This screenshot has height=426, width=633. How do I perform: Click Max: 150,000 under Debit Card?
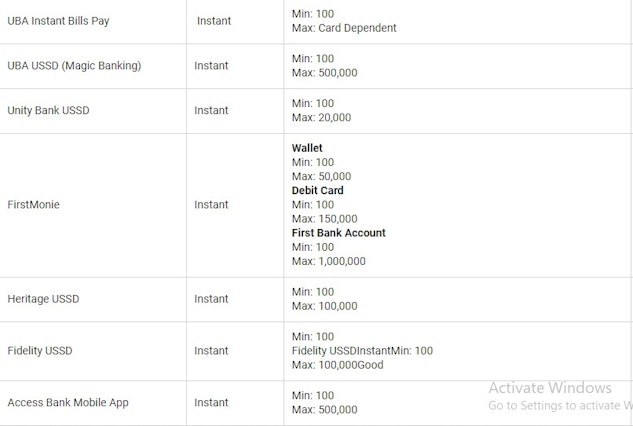click(x=325, y=219)
